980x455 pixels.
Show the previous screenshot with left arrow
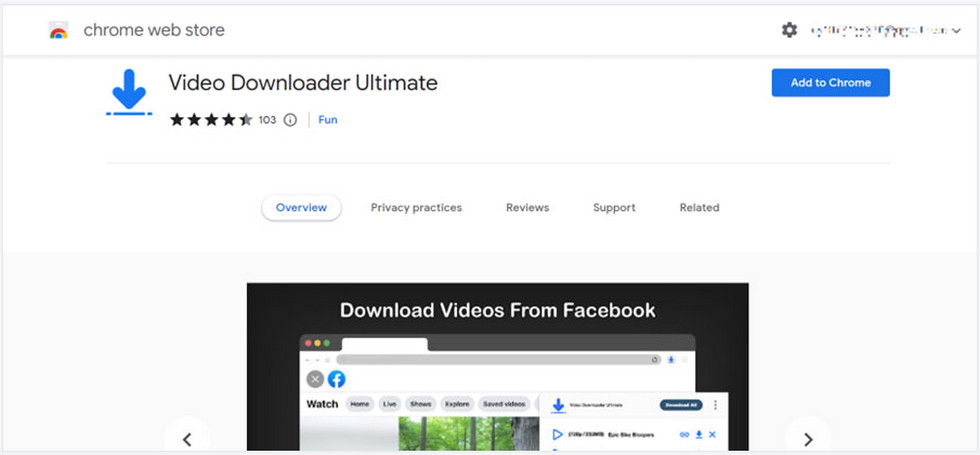click(x=187, y=439)
